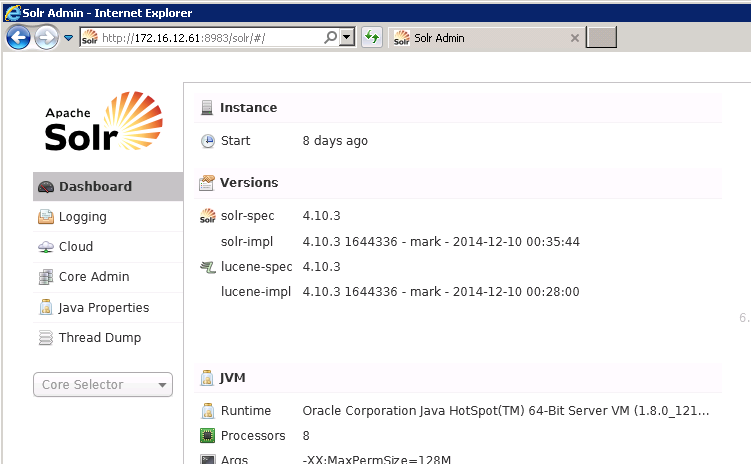The image size is (751, 464).
Task: Click the Dashboard gauge icon
Action: [x=45, y=187]
